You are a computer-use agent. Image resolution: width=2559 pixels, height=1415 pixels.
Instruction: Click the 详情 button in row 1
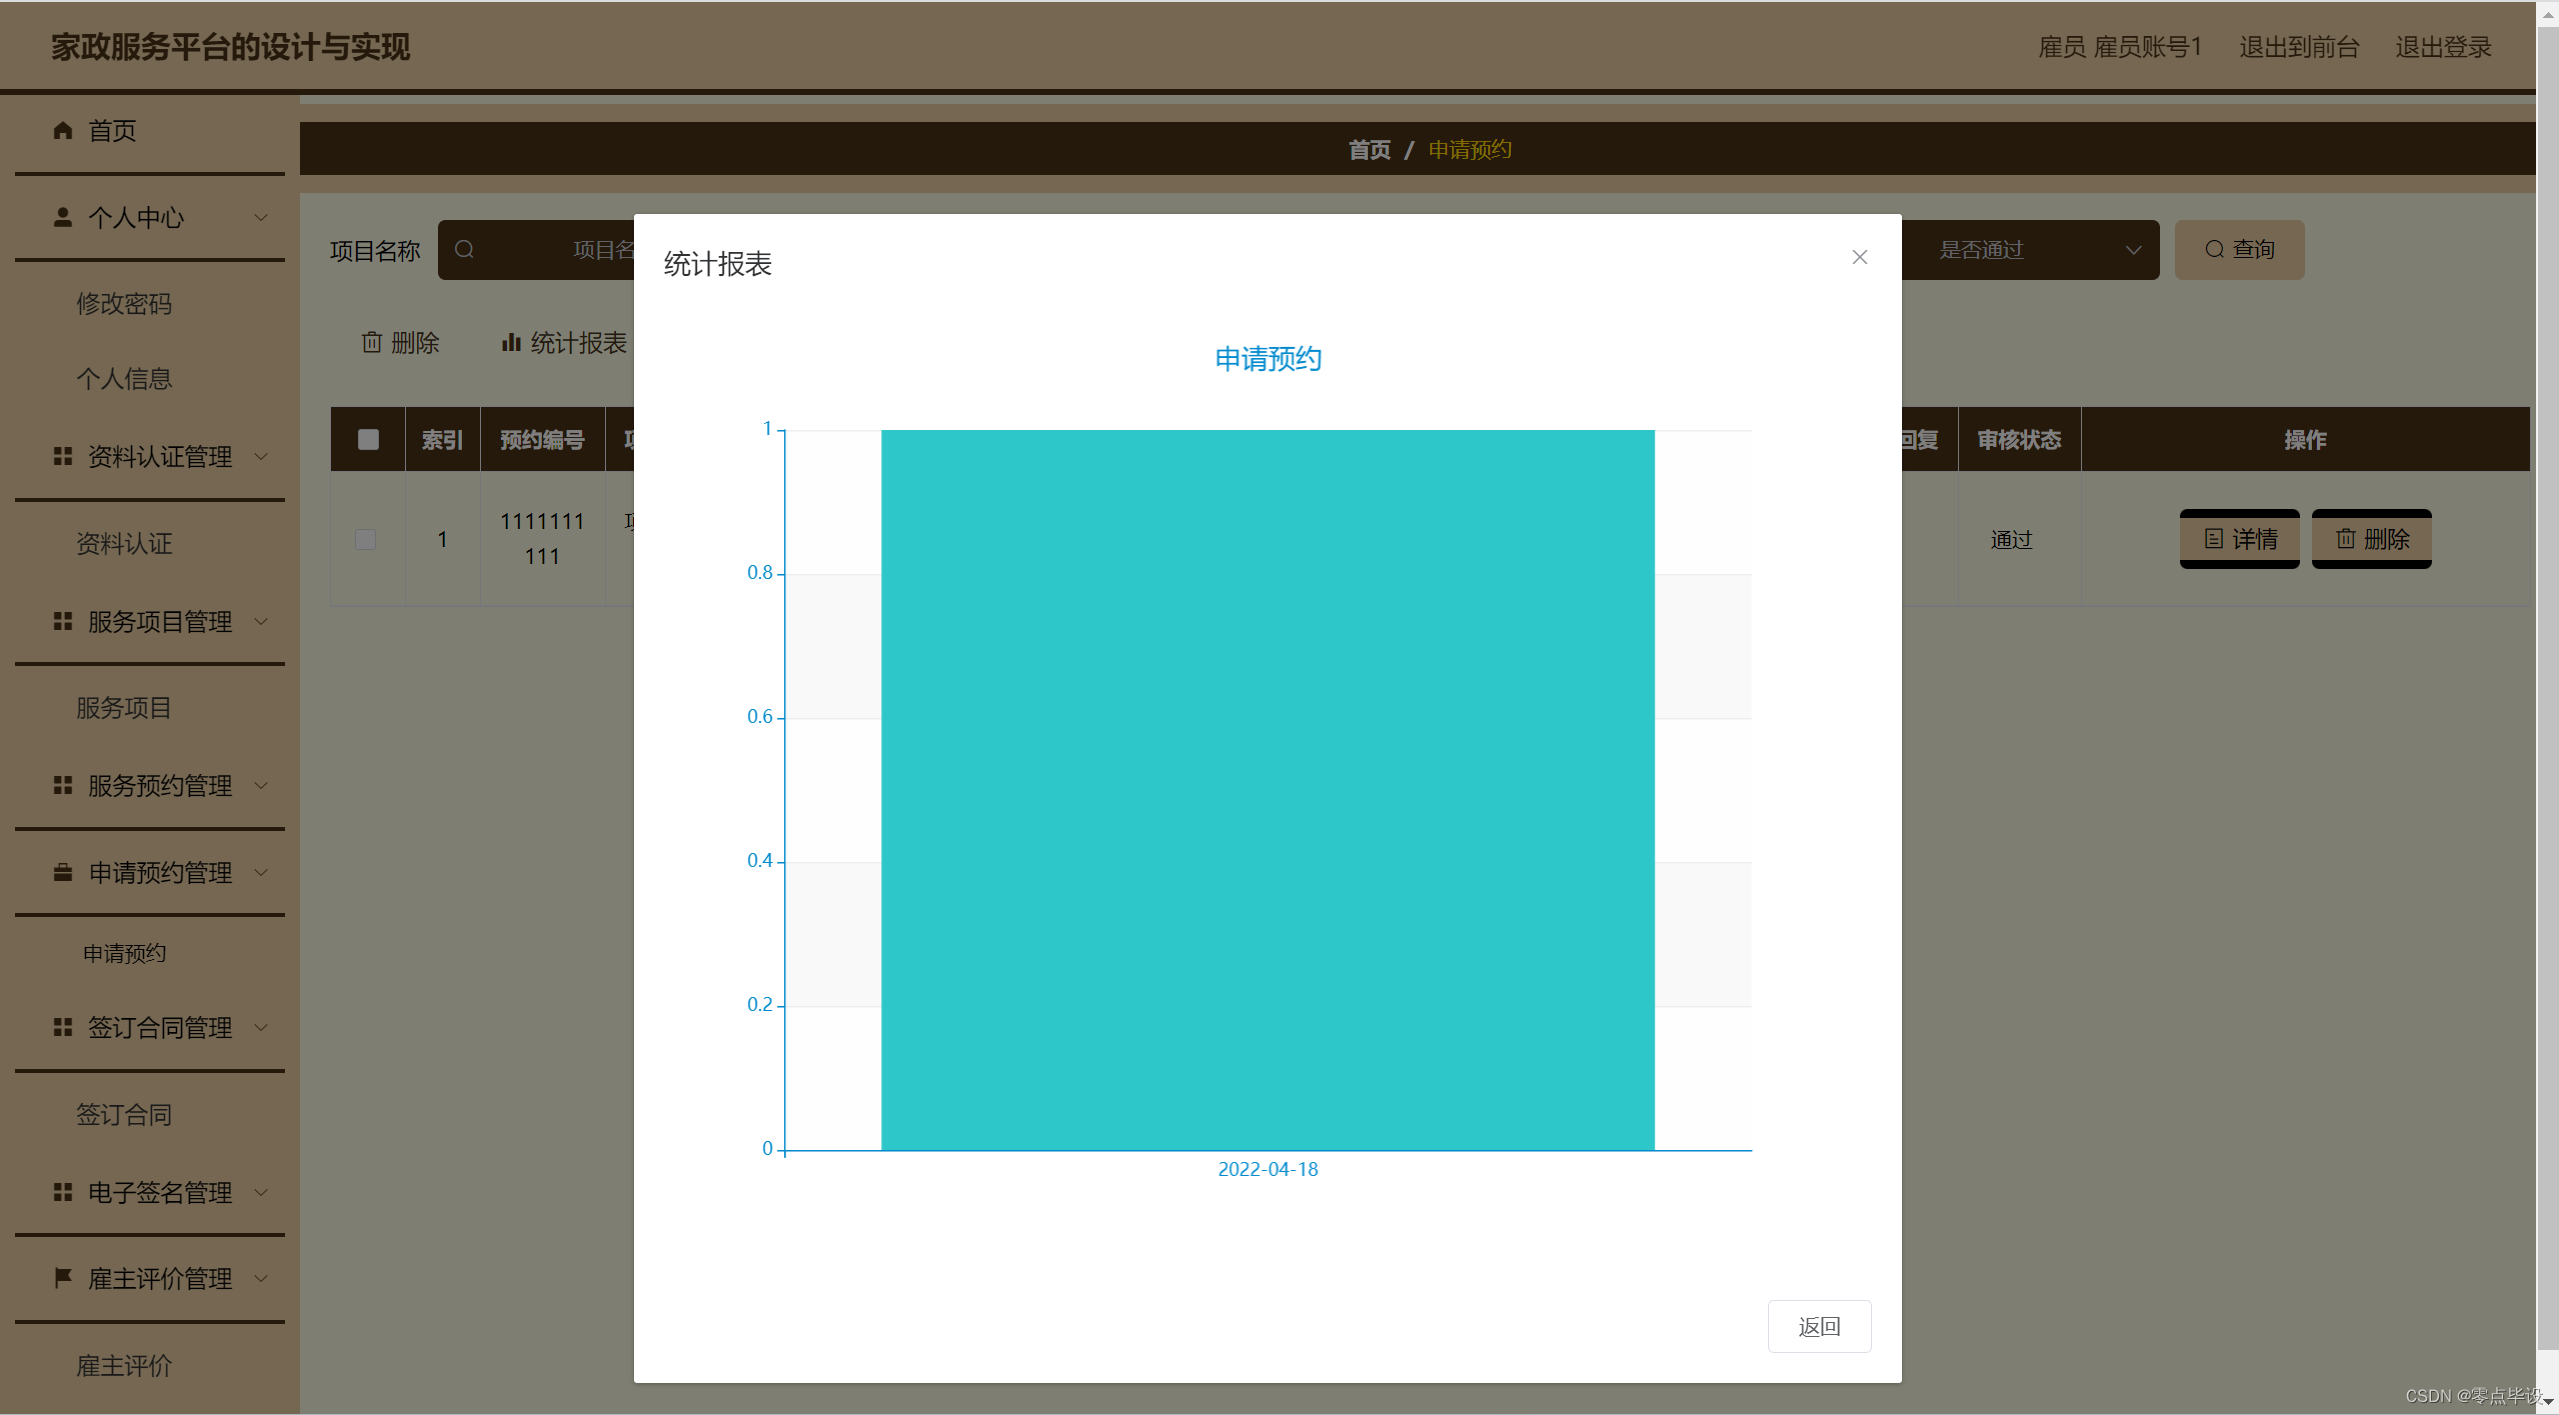(x=2239, y=539)
